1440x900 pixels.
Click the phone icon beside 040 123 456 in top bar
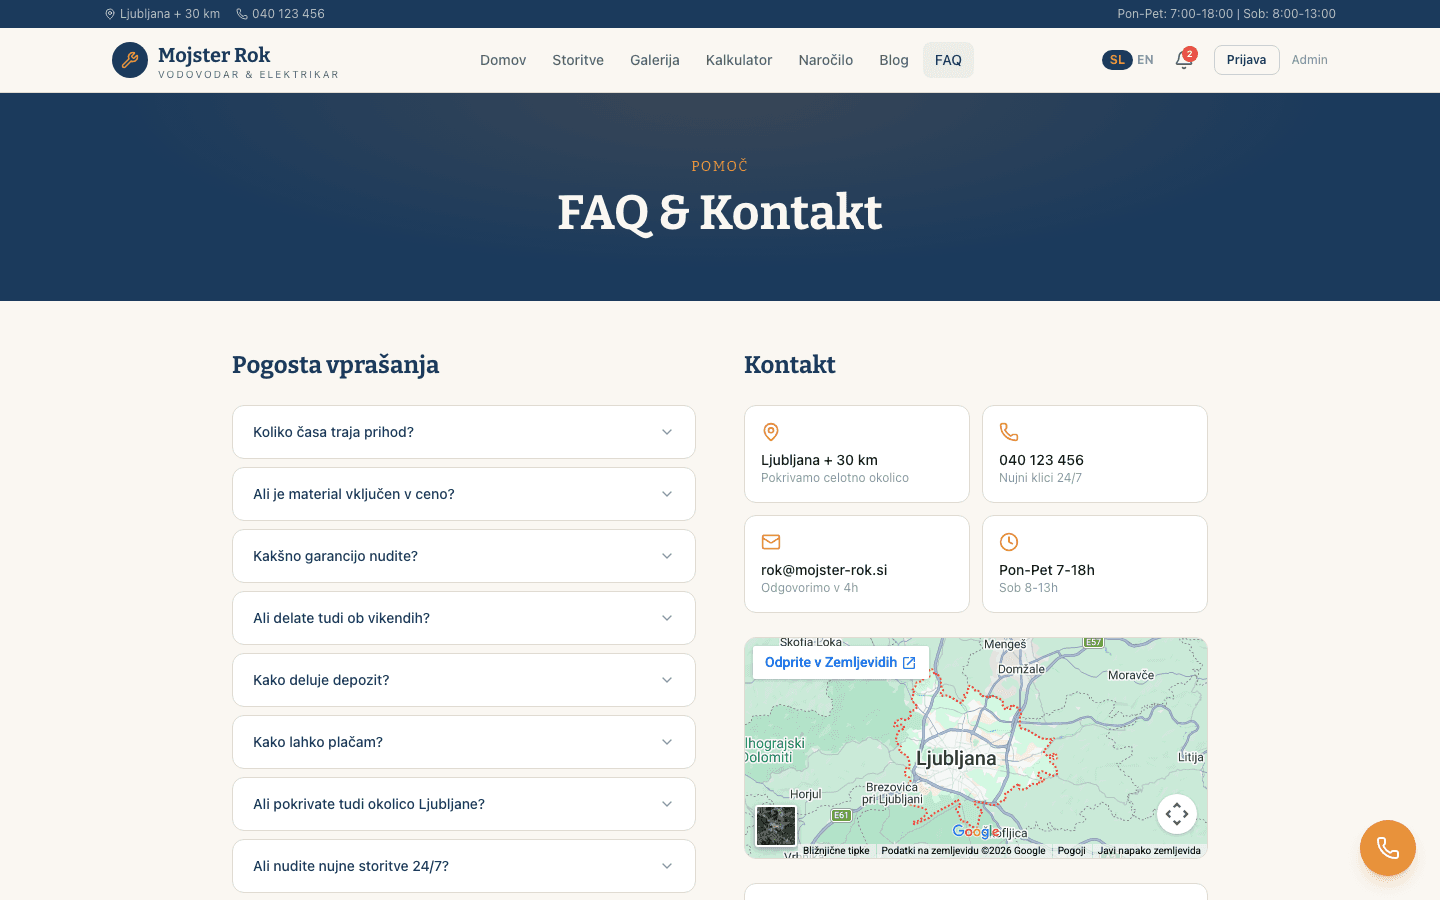pyautogui.click(x=242, y=14)
